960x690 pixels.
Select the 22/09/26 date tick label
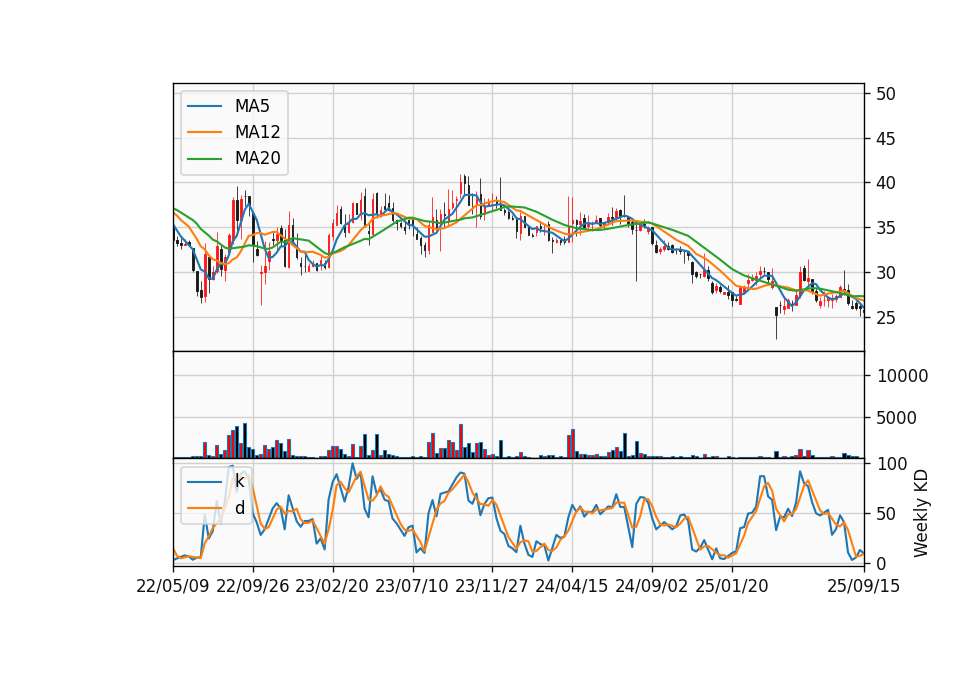click(253, 586)
